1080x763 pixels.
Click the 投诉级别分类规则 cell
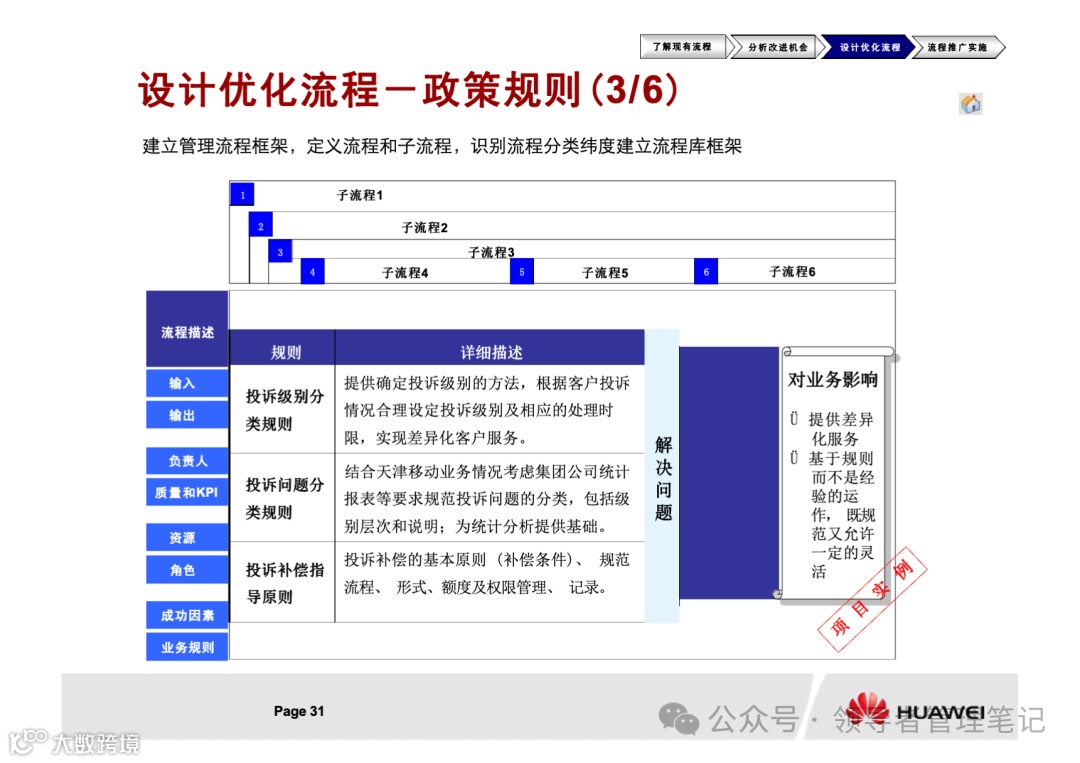(x=284, y=410)
